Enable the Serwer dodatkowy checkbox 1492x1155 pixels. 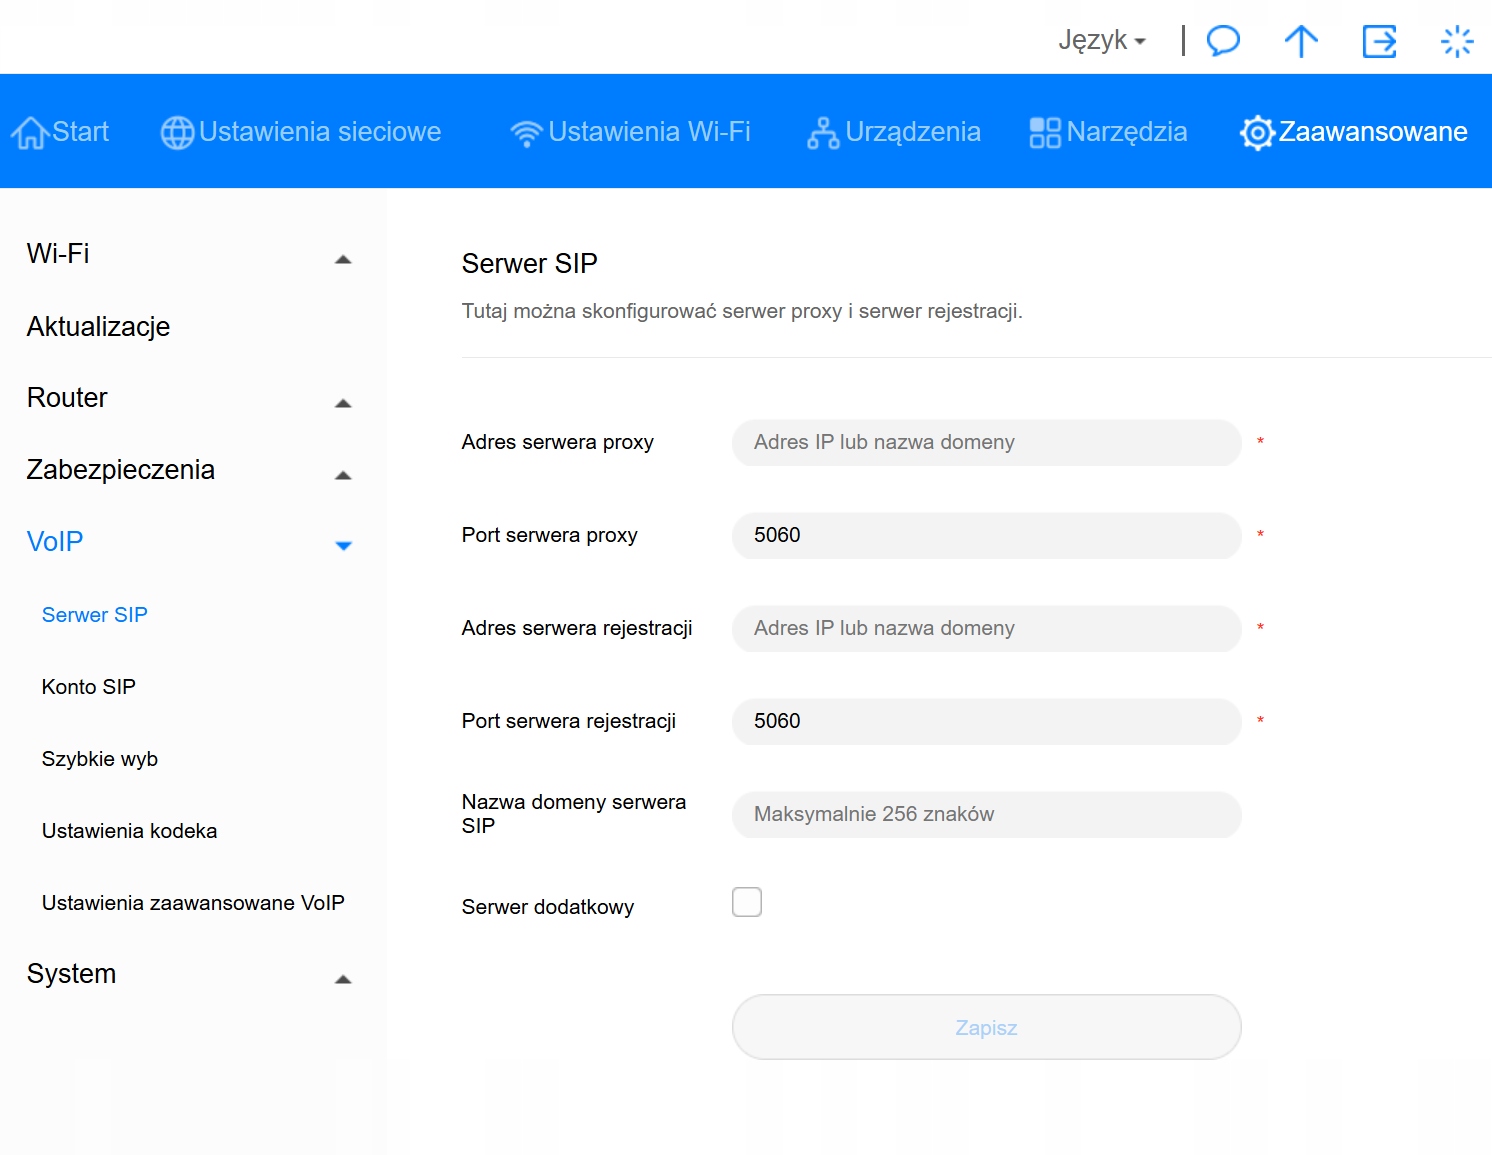click(747, 902)
